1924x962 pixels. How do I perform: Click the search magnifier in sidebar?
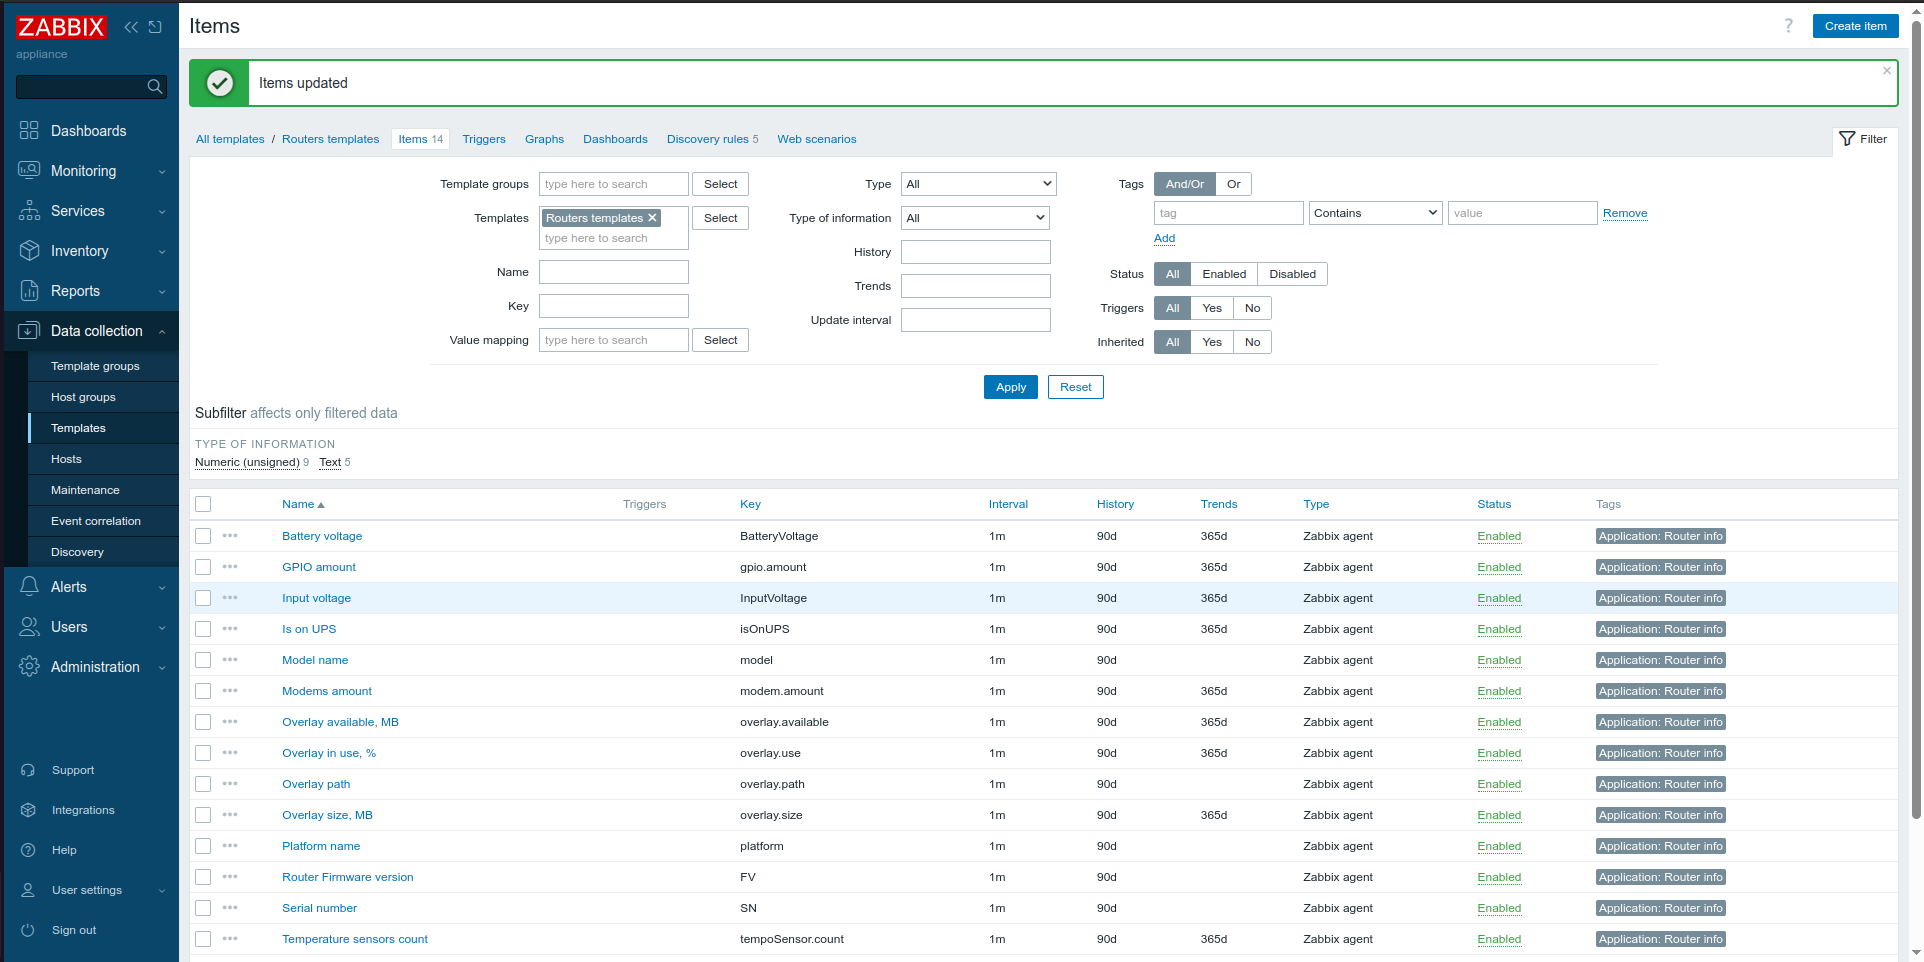154,87
